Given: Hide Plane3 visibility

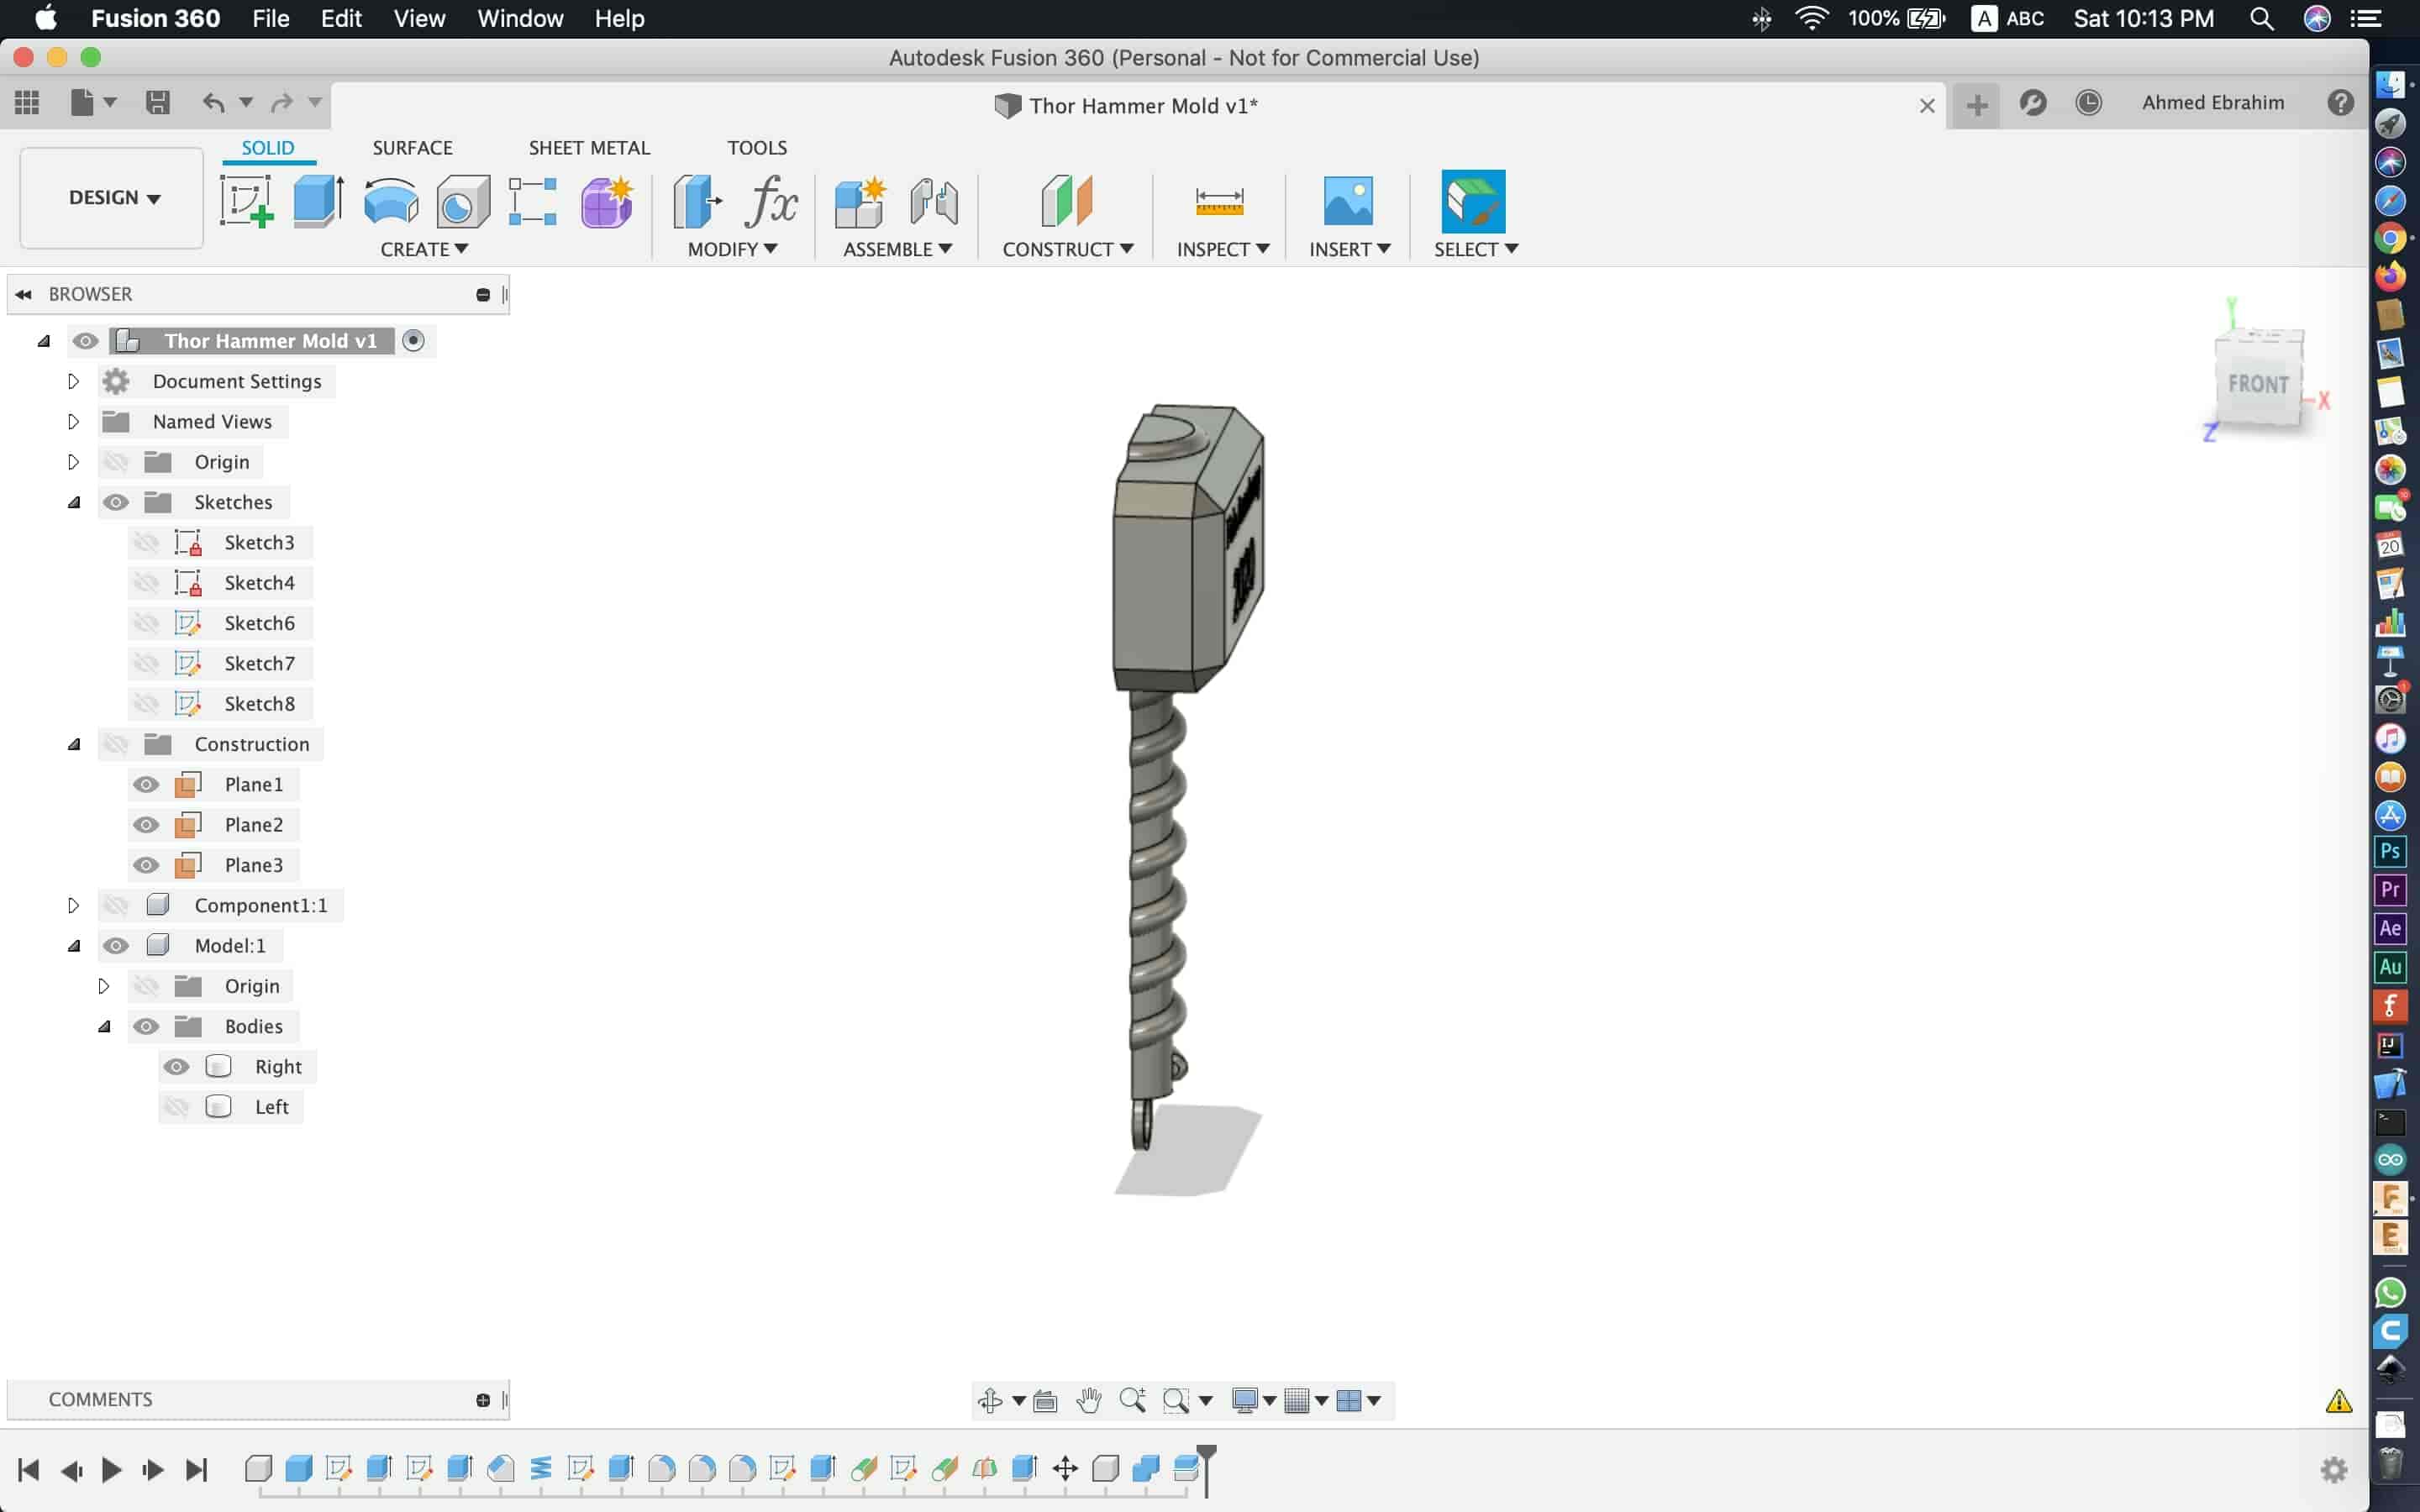Looking at the screenshot, I should click(x=146, y=865).
